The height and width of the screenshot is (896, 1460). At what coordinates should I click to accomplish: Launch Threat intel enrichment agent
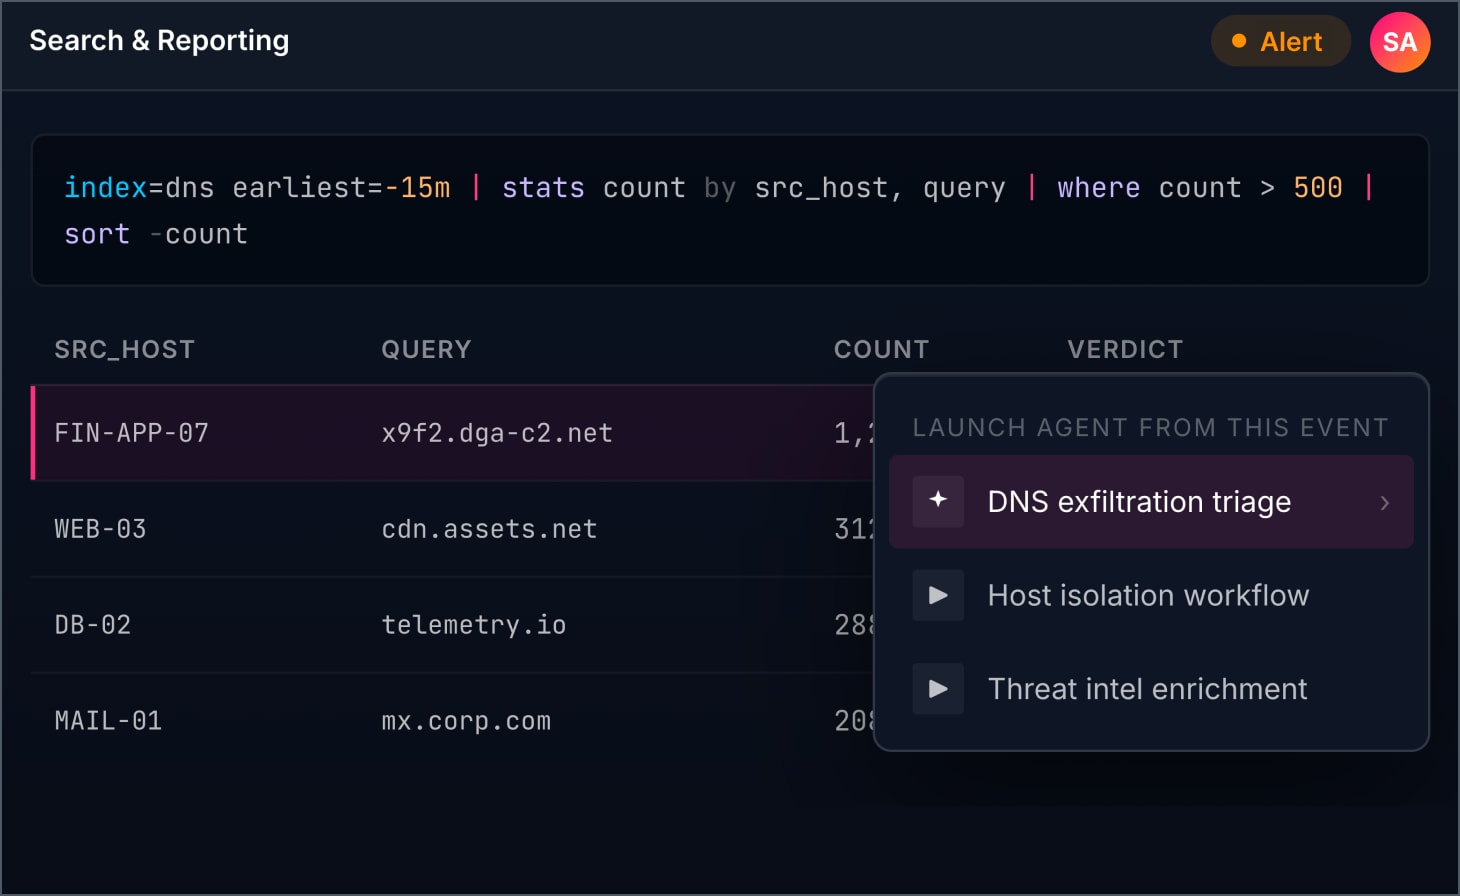[1151, 688]
